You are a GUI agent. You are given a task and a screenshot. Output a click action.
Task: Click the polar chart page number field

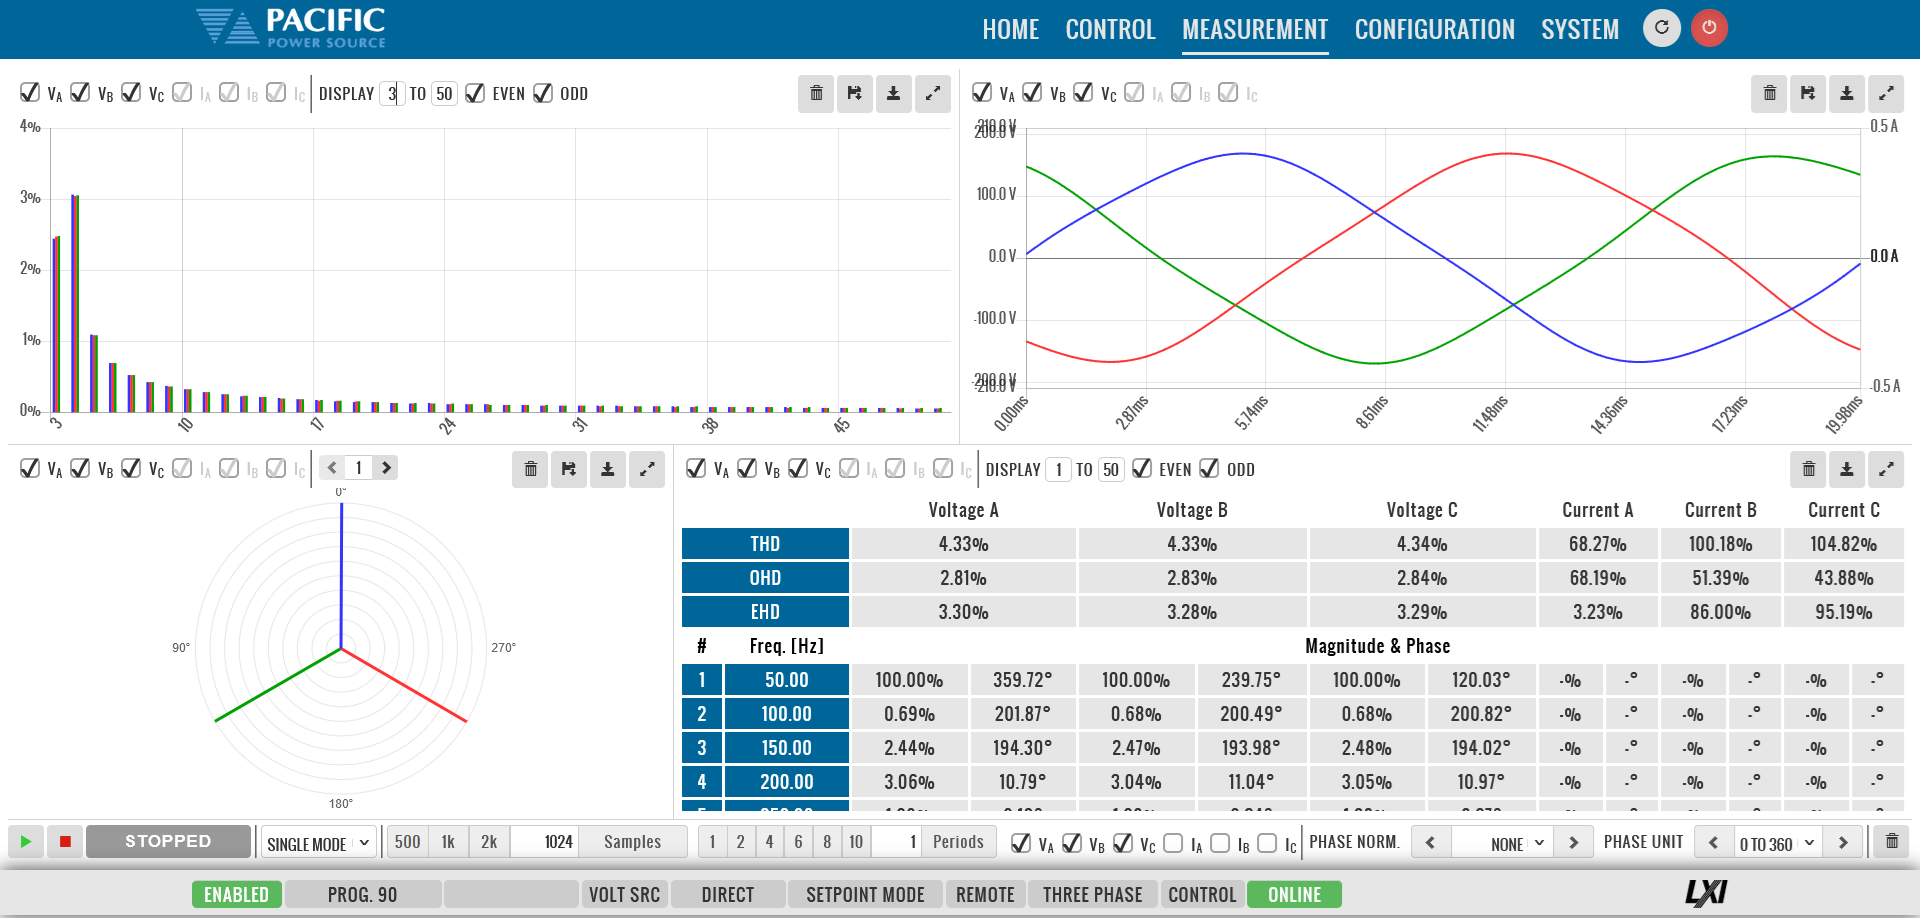[358, 467]
